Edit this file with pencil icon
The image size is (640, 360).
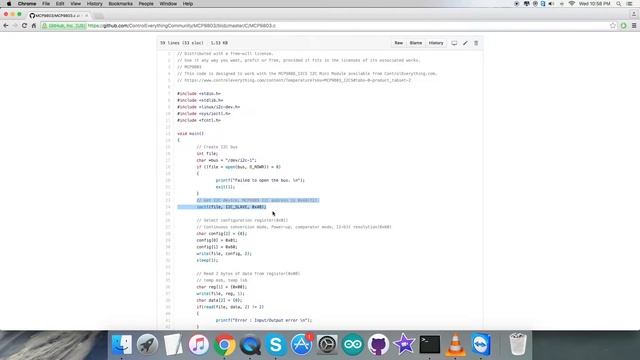(465, 43)
